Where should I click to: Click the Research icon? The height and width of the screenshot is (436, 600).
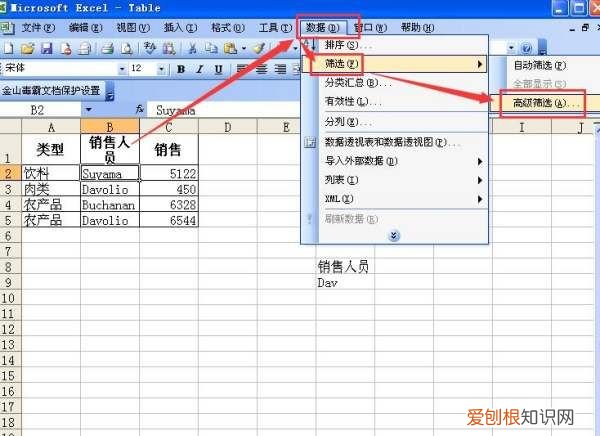click(x=169, y=48)
